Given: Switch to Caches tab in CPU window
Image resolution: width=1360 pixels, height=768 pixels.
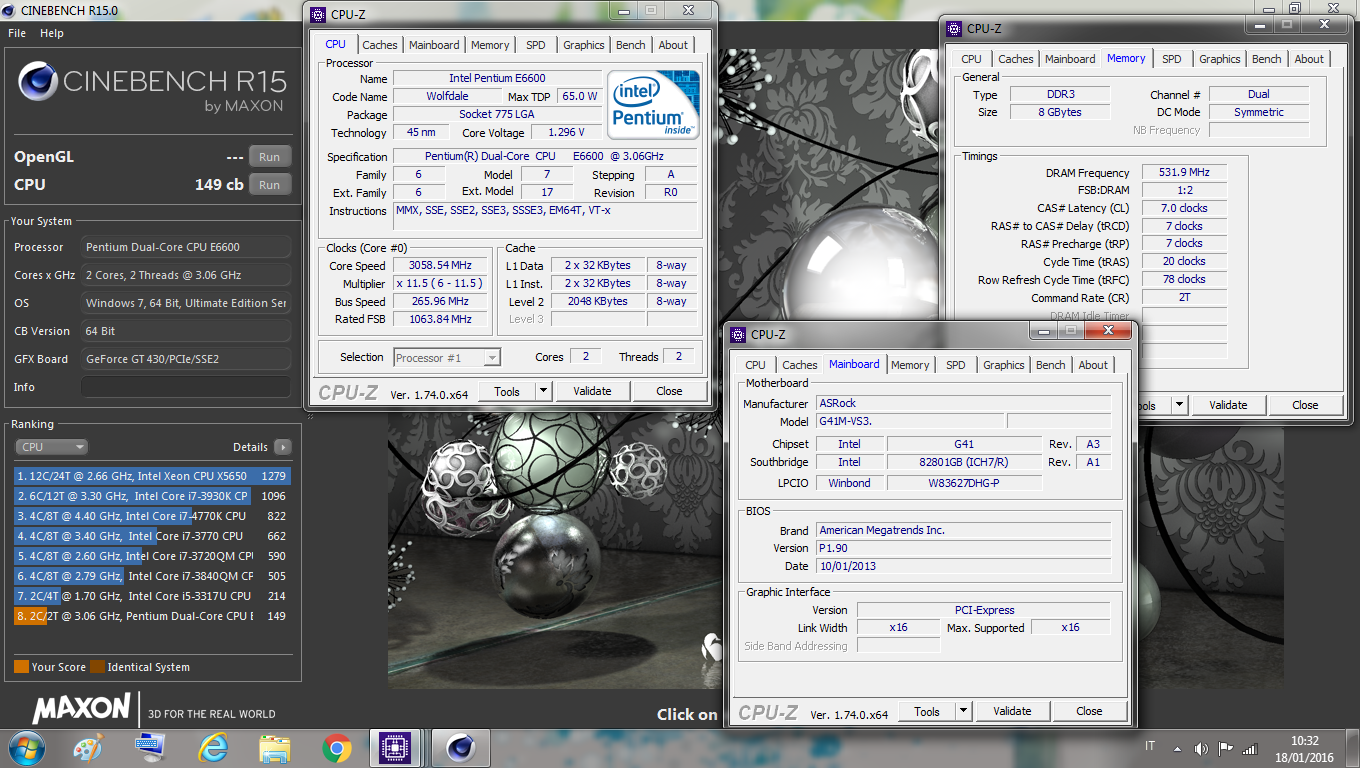Looking at the screenshot, I should tap(380, 45).
